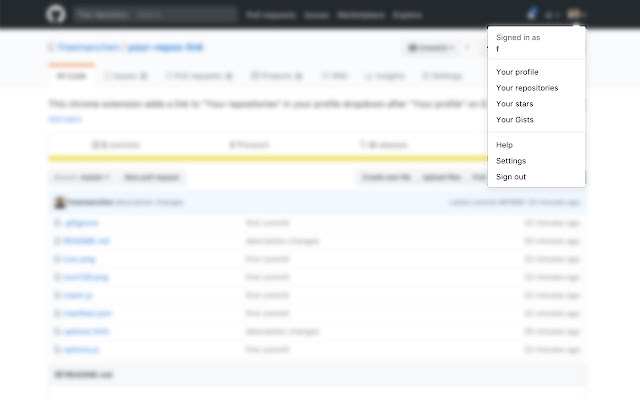Open Issues in the top navigation
Screen dimensions: 640x400
pos(316,15)
